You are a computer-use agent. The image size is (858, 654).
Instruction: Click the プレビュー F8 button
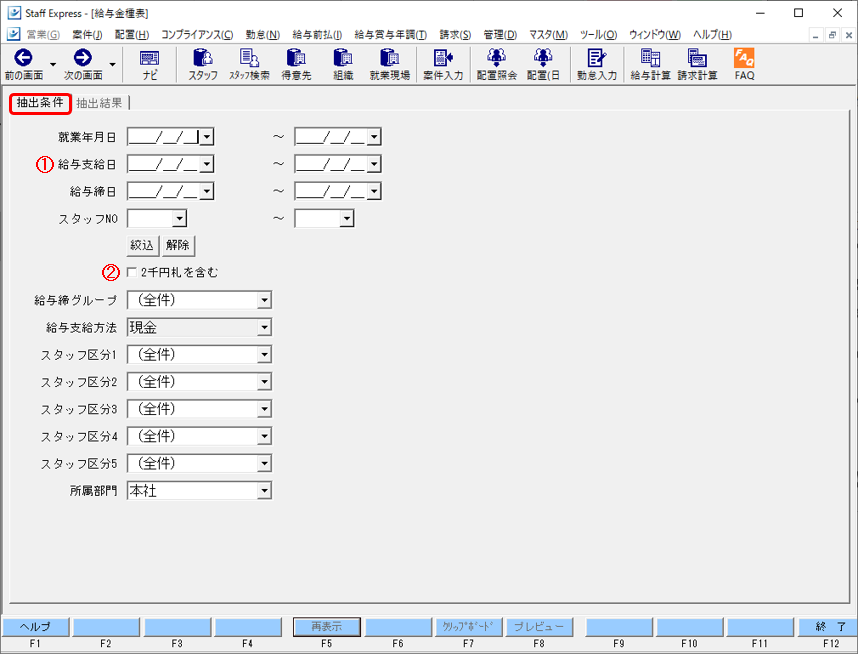pos(539,627)
